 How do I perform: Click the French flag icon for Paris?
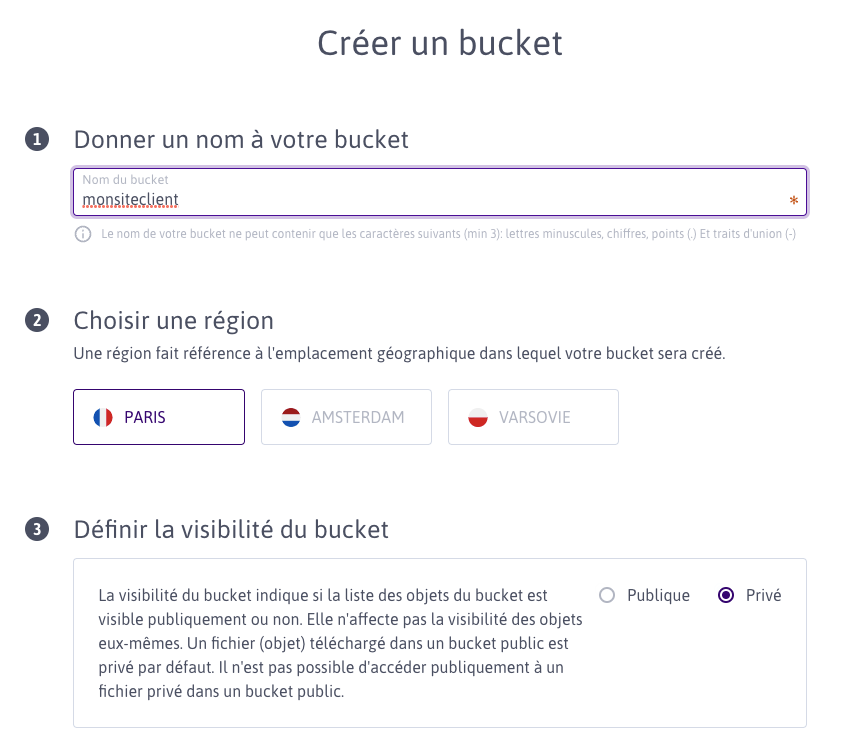[103, 417]
